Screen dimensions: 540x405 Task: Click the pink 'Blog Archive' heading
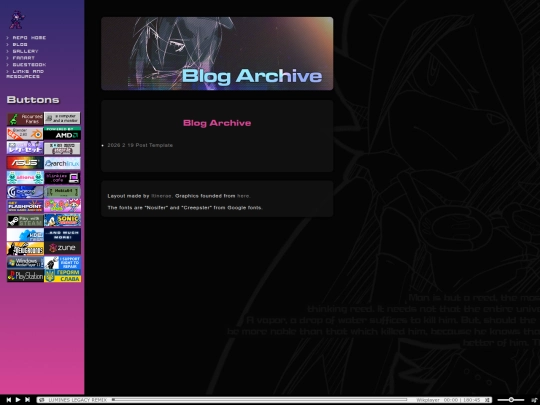click(x=217, y=123)
